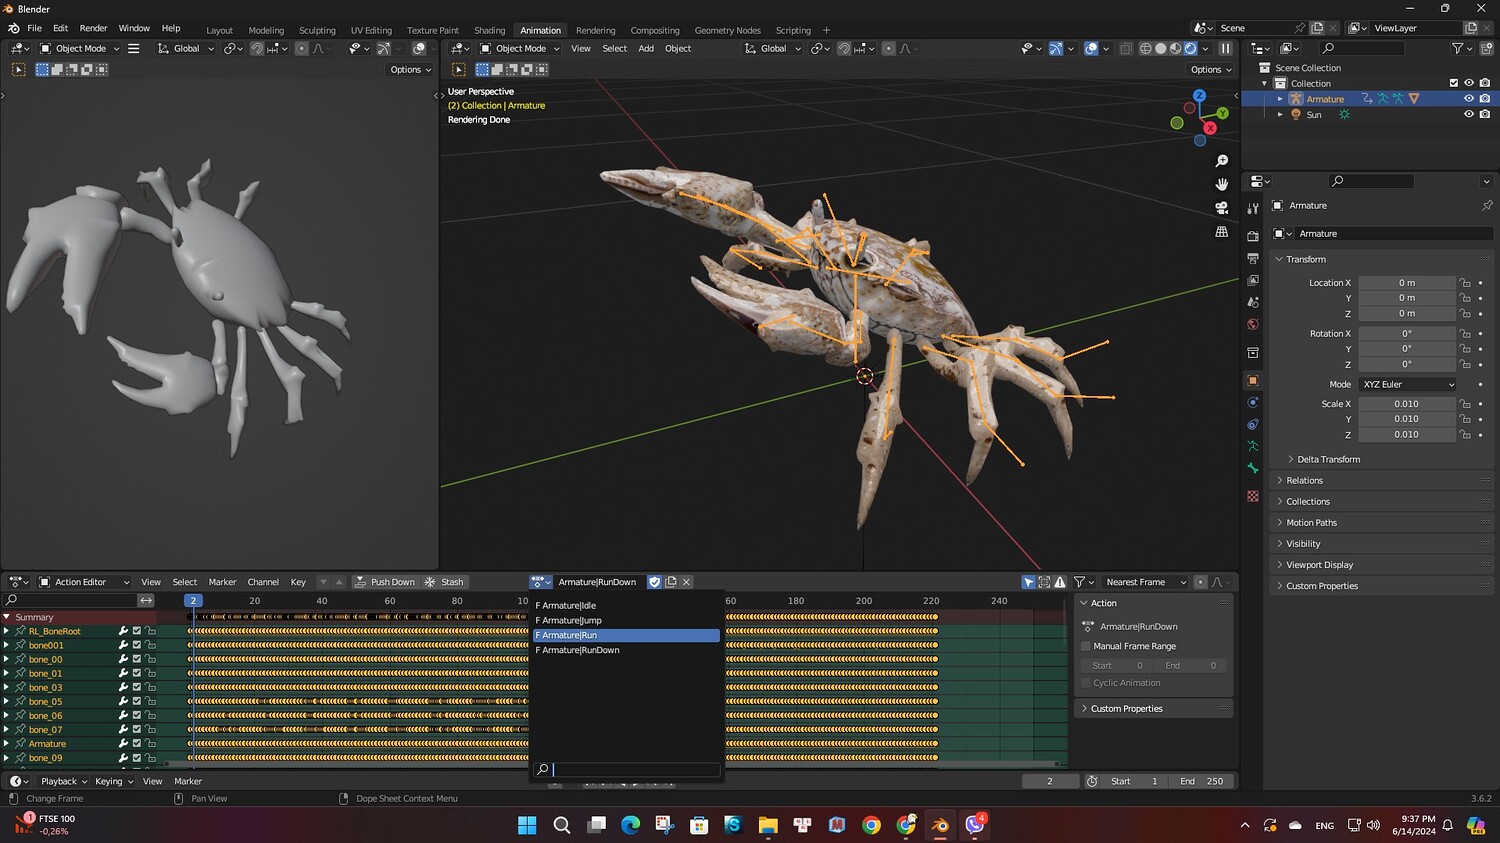Hide Armature in viewport via eye icon

(1468, 99)
